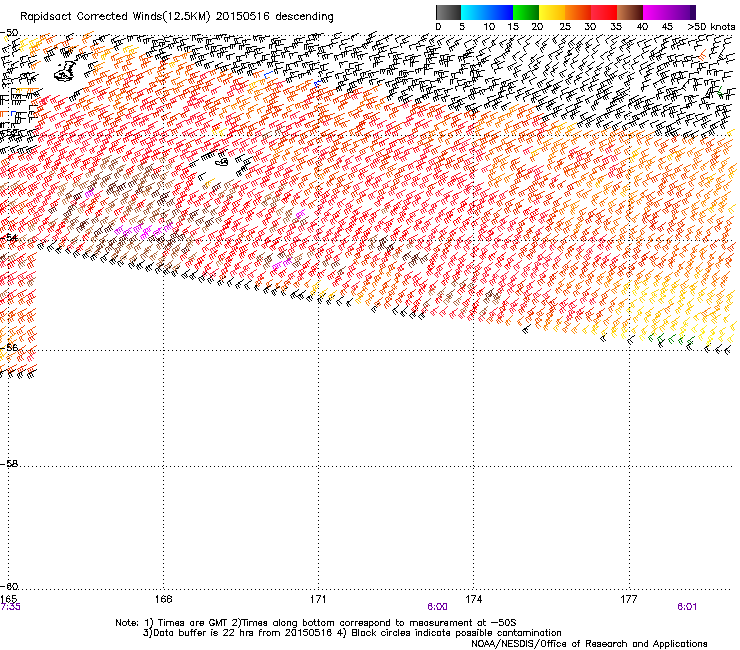Click the yellow 20–25 knots legend segment
Image resolution: width=740 pixels, height=650 pixels.
tap(552, 12)
